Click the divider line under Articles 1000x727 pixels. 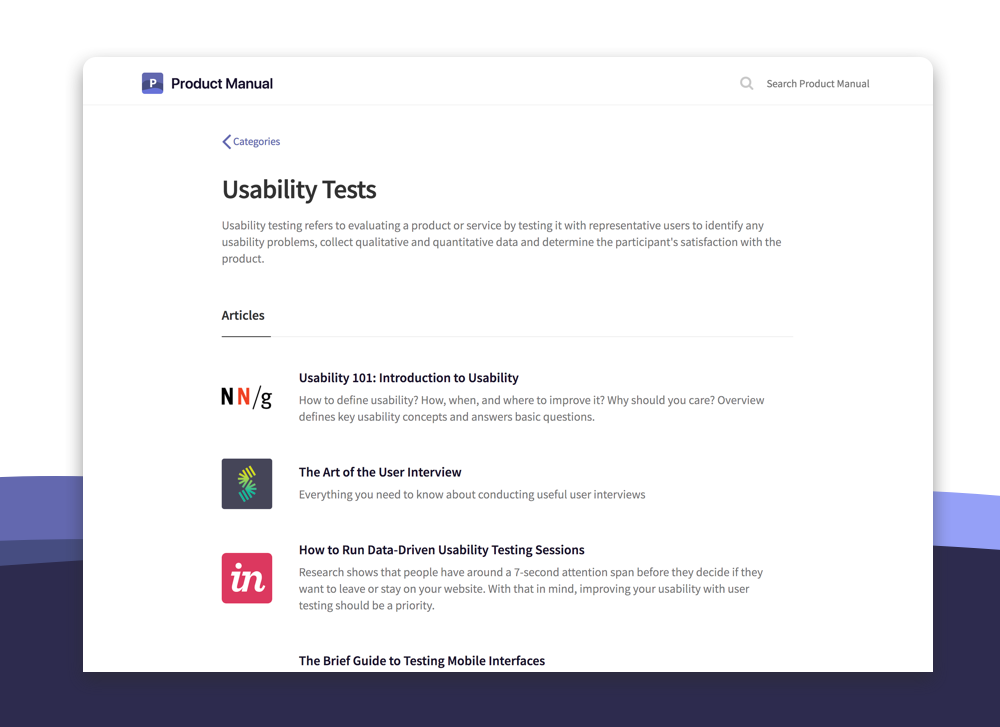tap(507, 336)
